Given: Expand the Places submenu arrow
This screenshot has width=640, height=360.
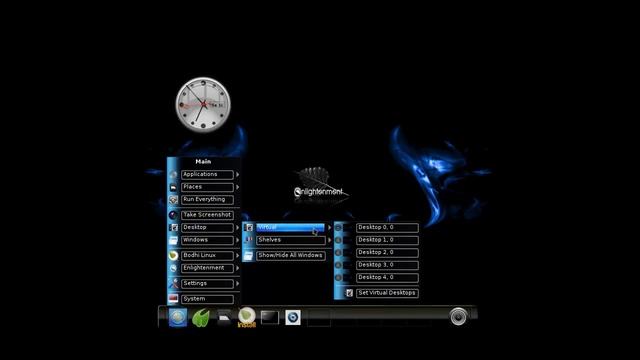Looking at the screenshot, I should coord(237,187).
